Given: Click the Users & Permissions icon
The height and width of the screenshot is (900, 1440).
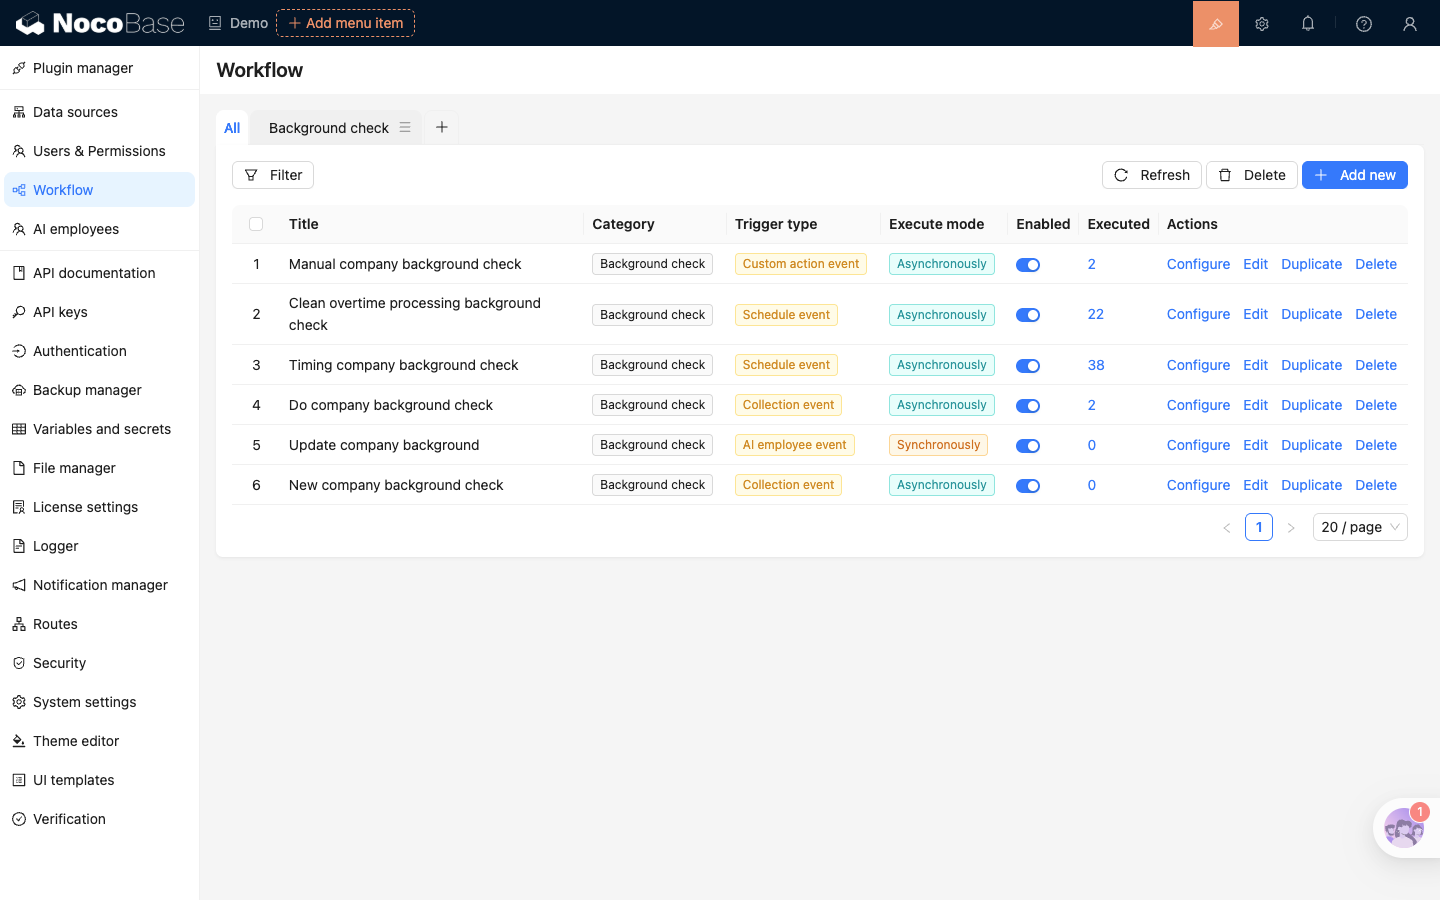Looking at the screenshot, I should [x=19, y=151].
